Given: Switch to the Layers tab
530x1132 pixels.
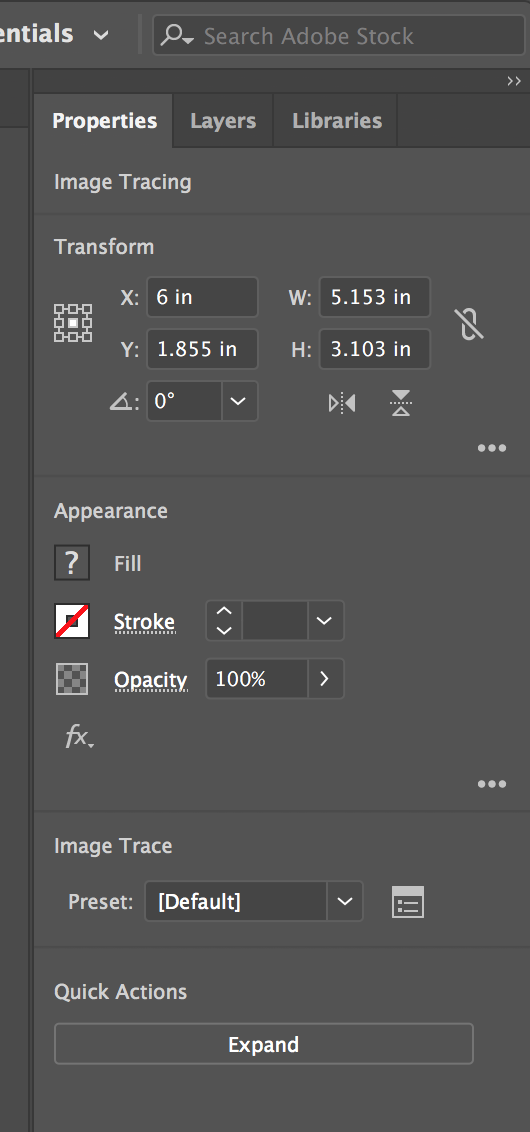Looking at the screenshot, I should click(x=223, y=121).
